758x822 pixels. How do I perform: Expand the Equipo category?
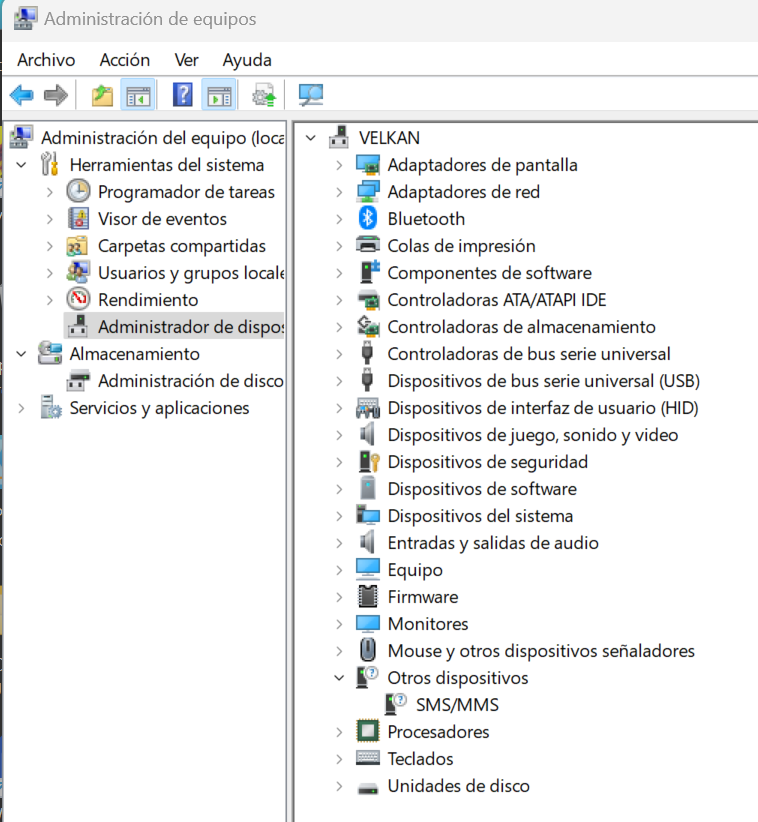339,570
